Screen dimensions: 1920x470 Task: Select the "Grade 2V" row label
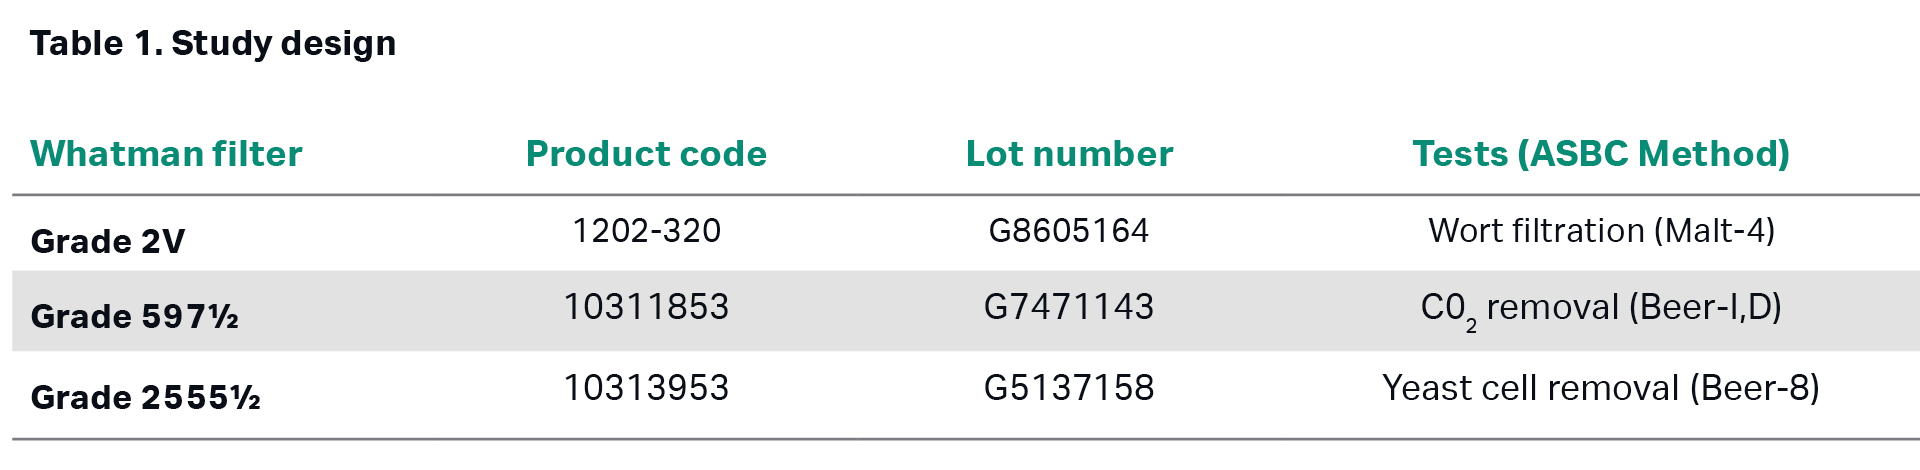(108, 241)
